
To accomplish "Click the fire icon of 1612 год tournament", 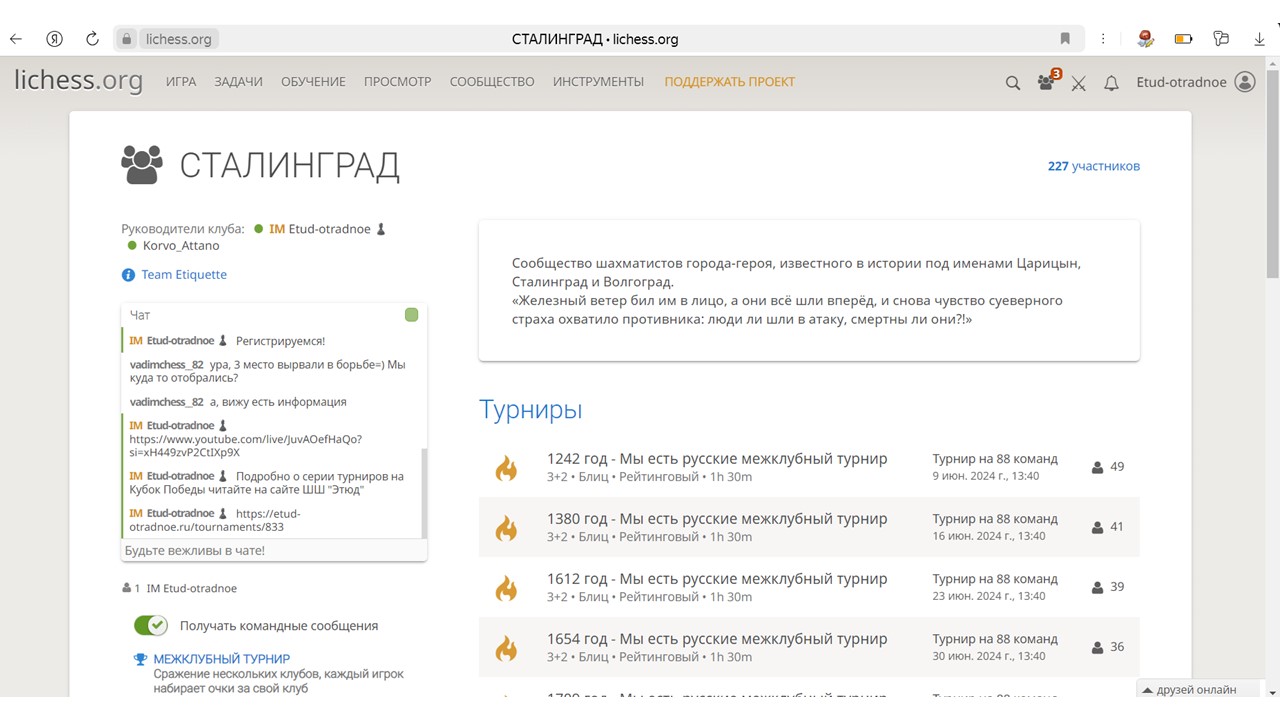I will 507,587.
